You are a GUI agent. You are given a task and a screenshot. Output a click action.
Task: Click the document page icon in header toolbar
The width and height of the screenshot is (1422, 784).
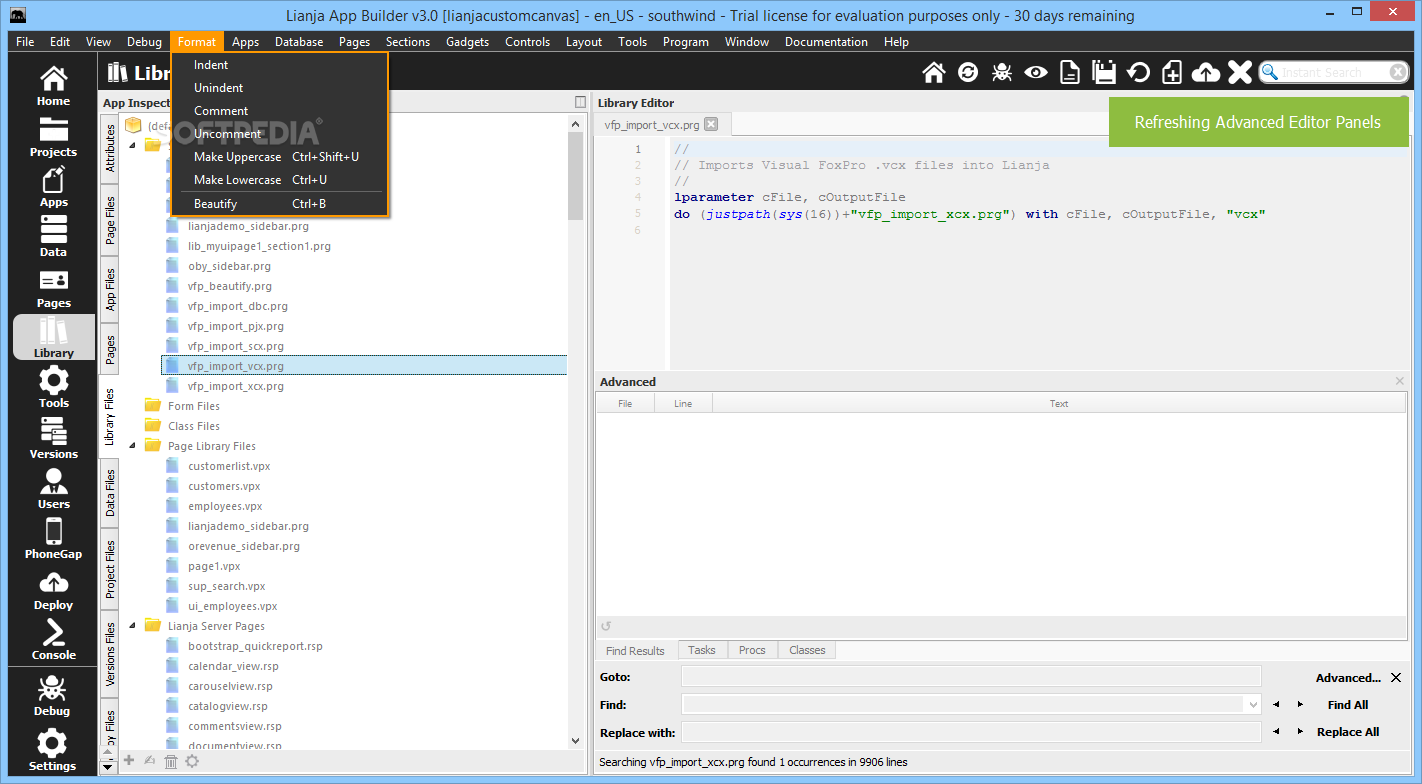tap(1070, 72)
